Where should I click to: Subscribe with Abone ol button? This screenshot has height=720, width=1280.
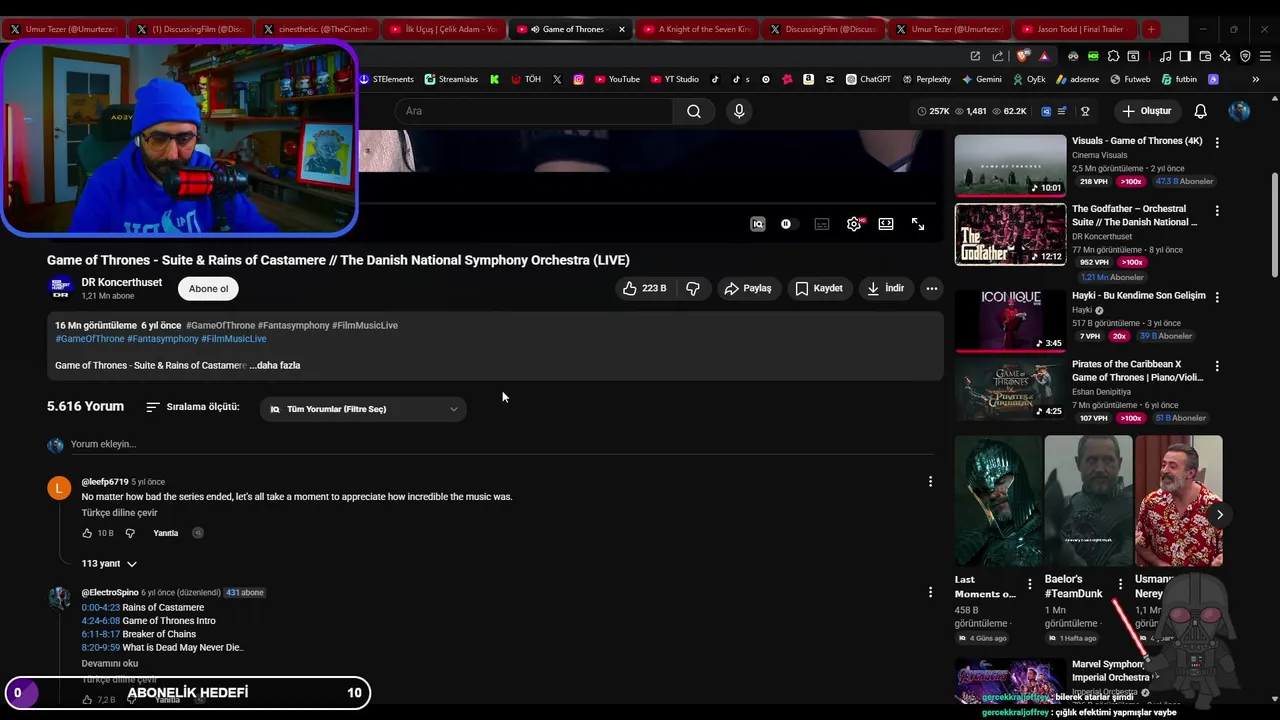coord(209,289)
